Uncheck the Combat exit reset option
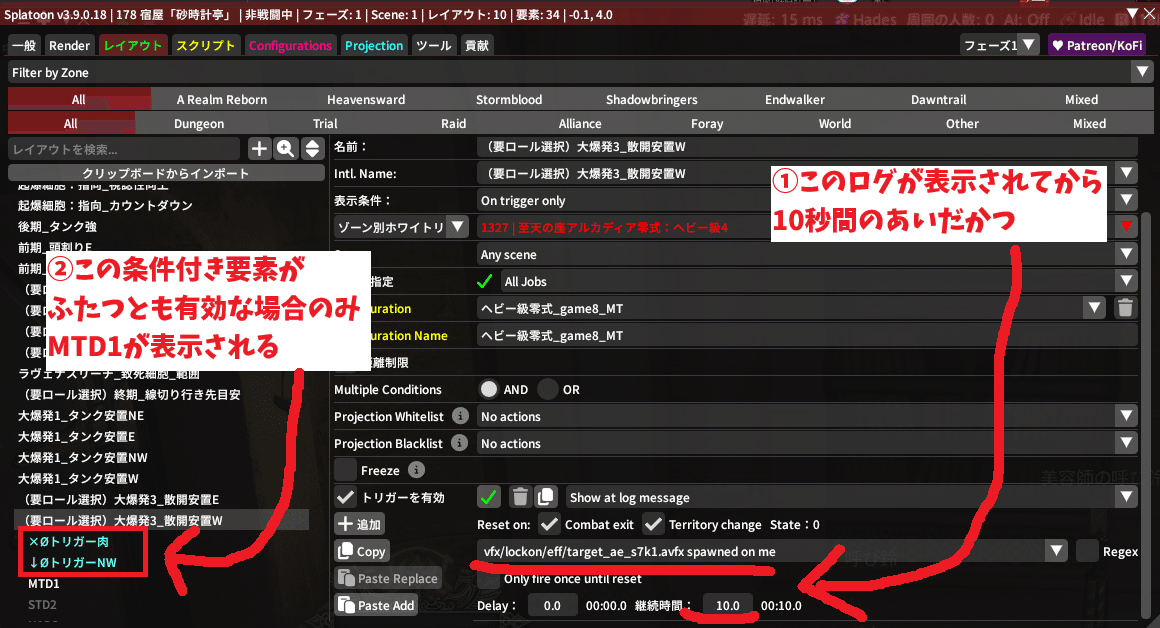This screenshot has height=628, width=1160. [549, 524]
